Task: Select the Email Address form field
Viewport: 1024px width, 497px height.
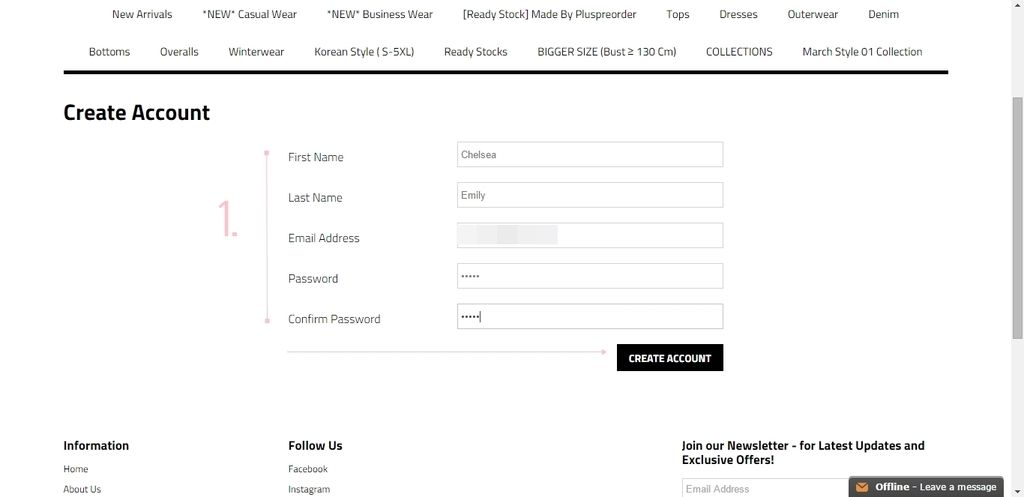Action: click(x=590, y=236)
